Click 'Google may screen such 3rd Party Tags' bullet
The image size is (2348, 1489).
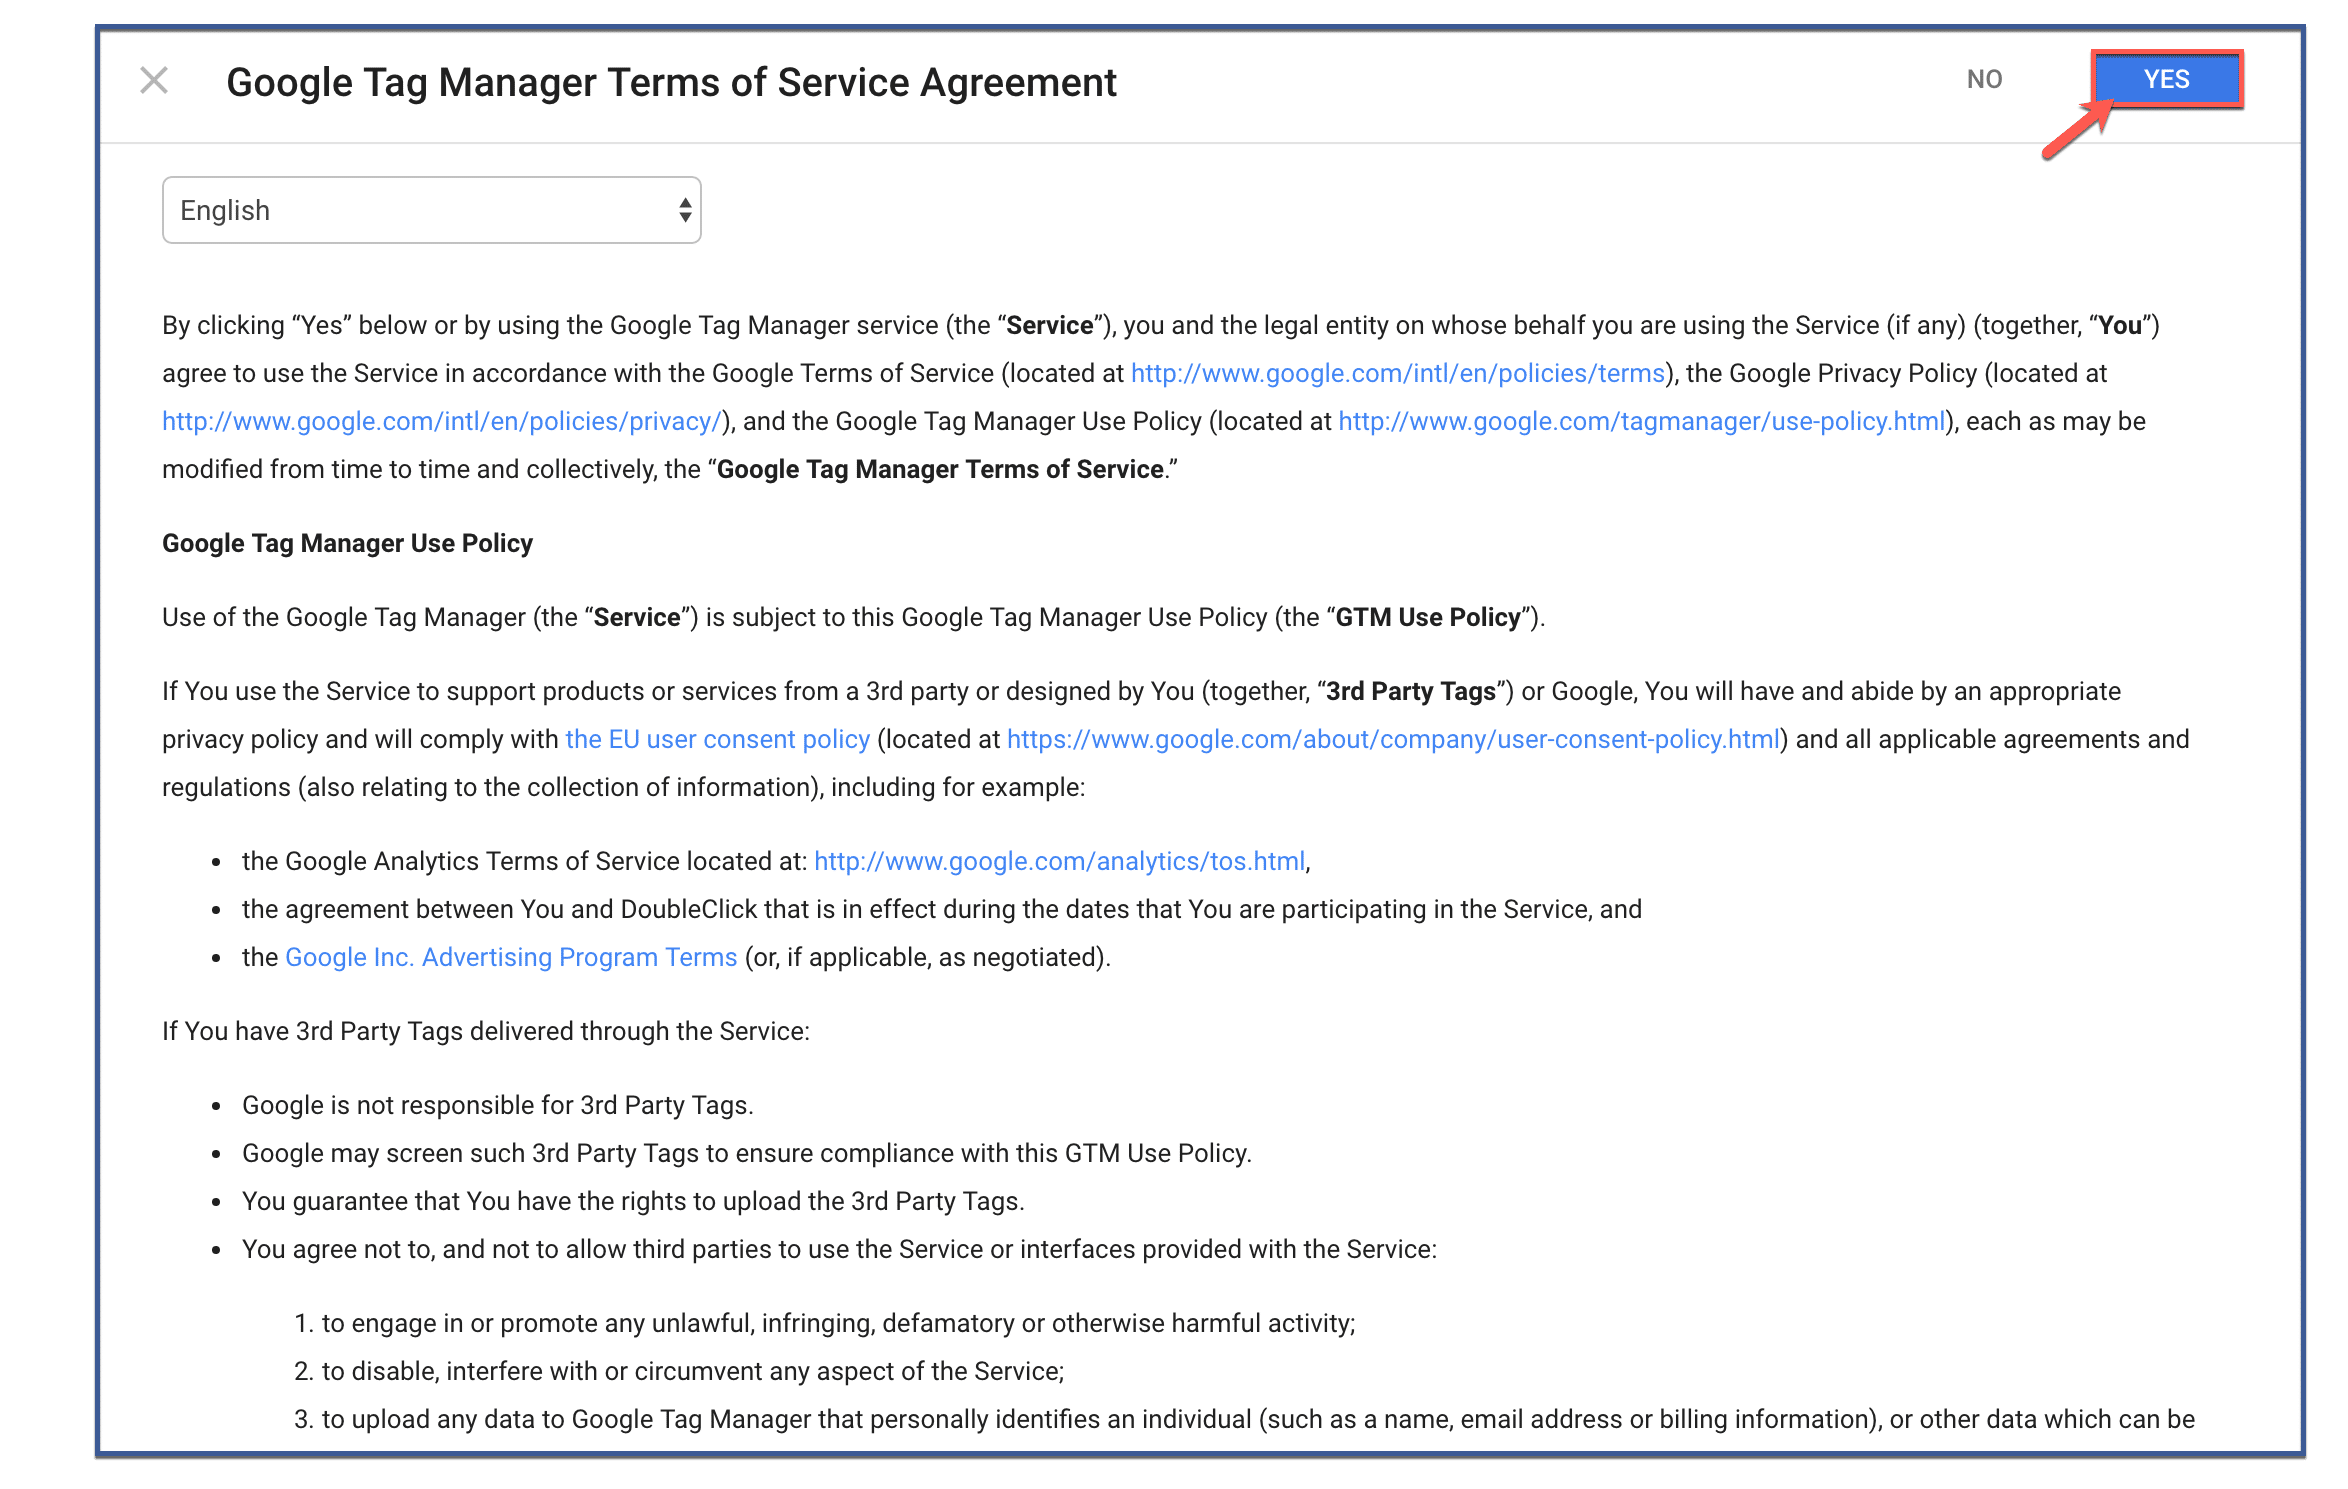pyautogui.click(x=746, y=1153)
